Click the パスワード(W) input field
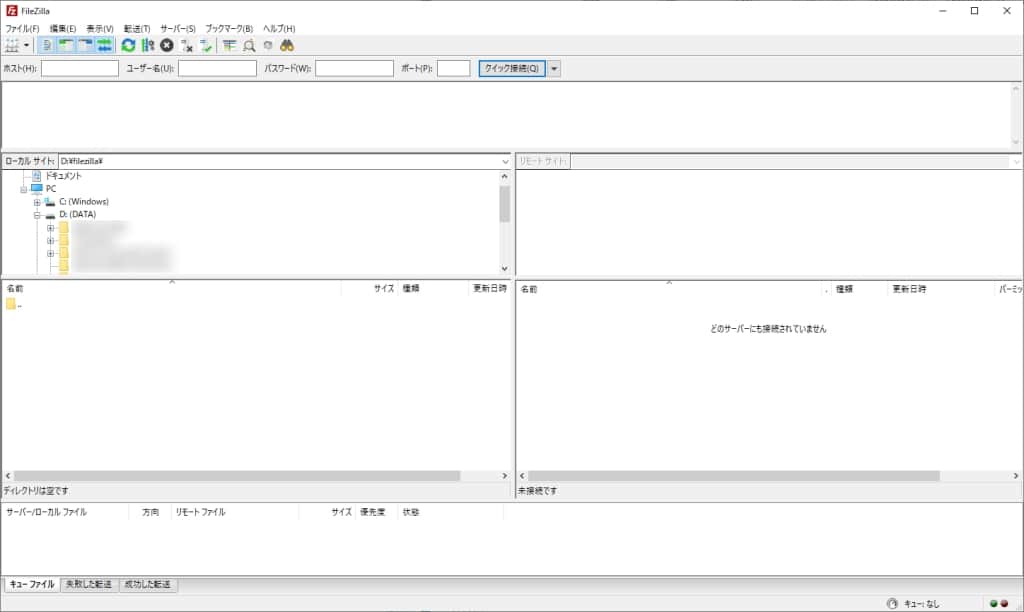The height and width of the screenshot is (612, 1024). [x=355, y=69]
